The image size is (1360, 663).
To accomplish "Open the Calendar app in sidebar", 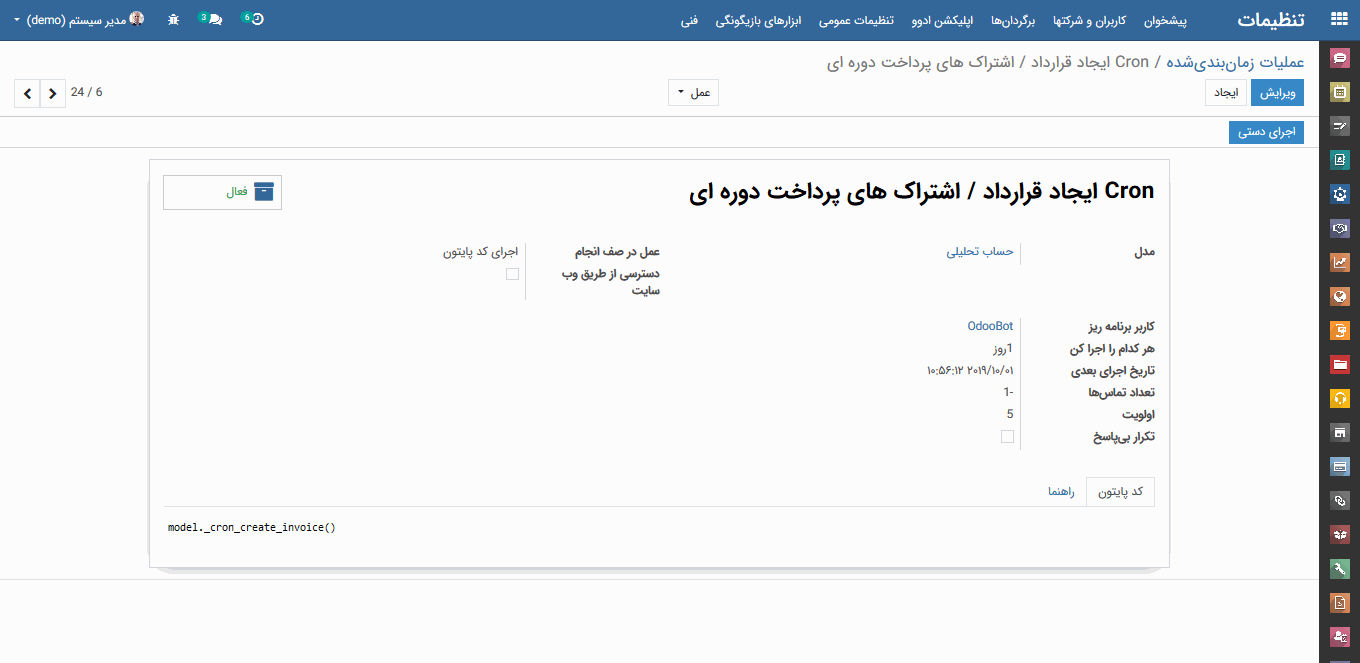I will pos(1340,92).
